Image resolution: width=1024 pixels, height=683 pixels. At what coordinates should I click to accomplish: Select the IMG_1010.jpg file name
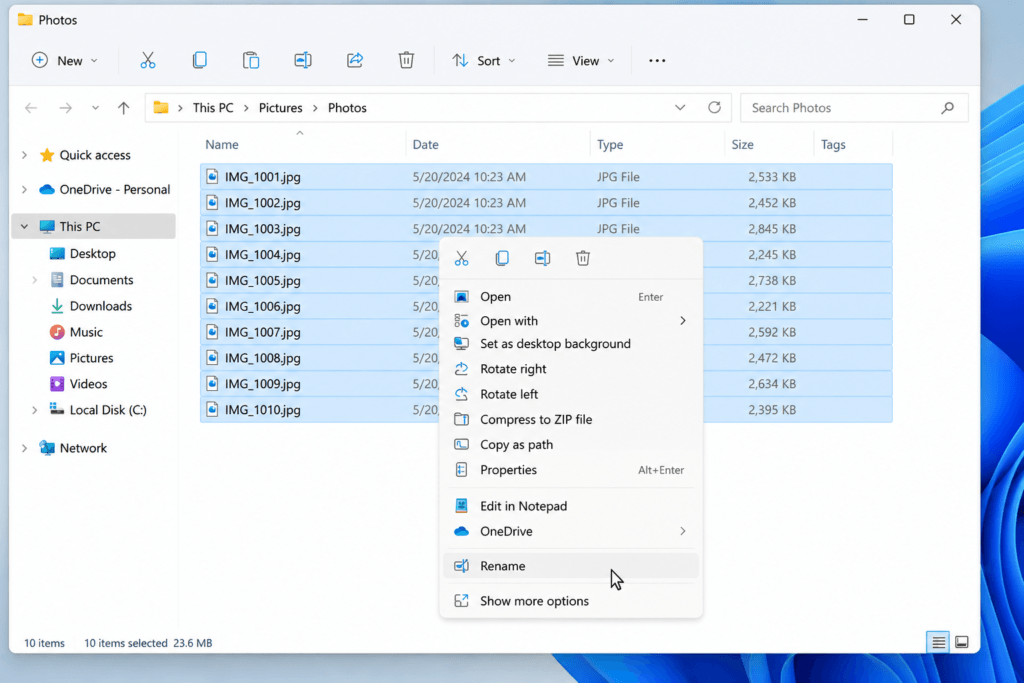263,410
